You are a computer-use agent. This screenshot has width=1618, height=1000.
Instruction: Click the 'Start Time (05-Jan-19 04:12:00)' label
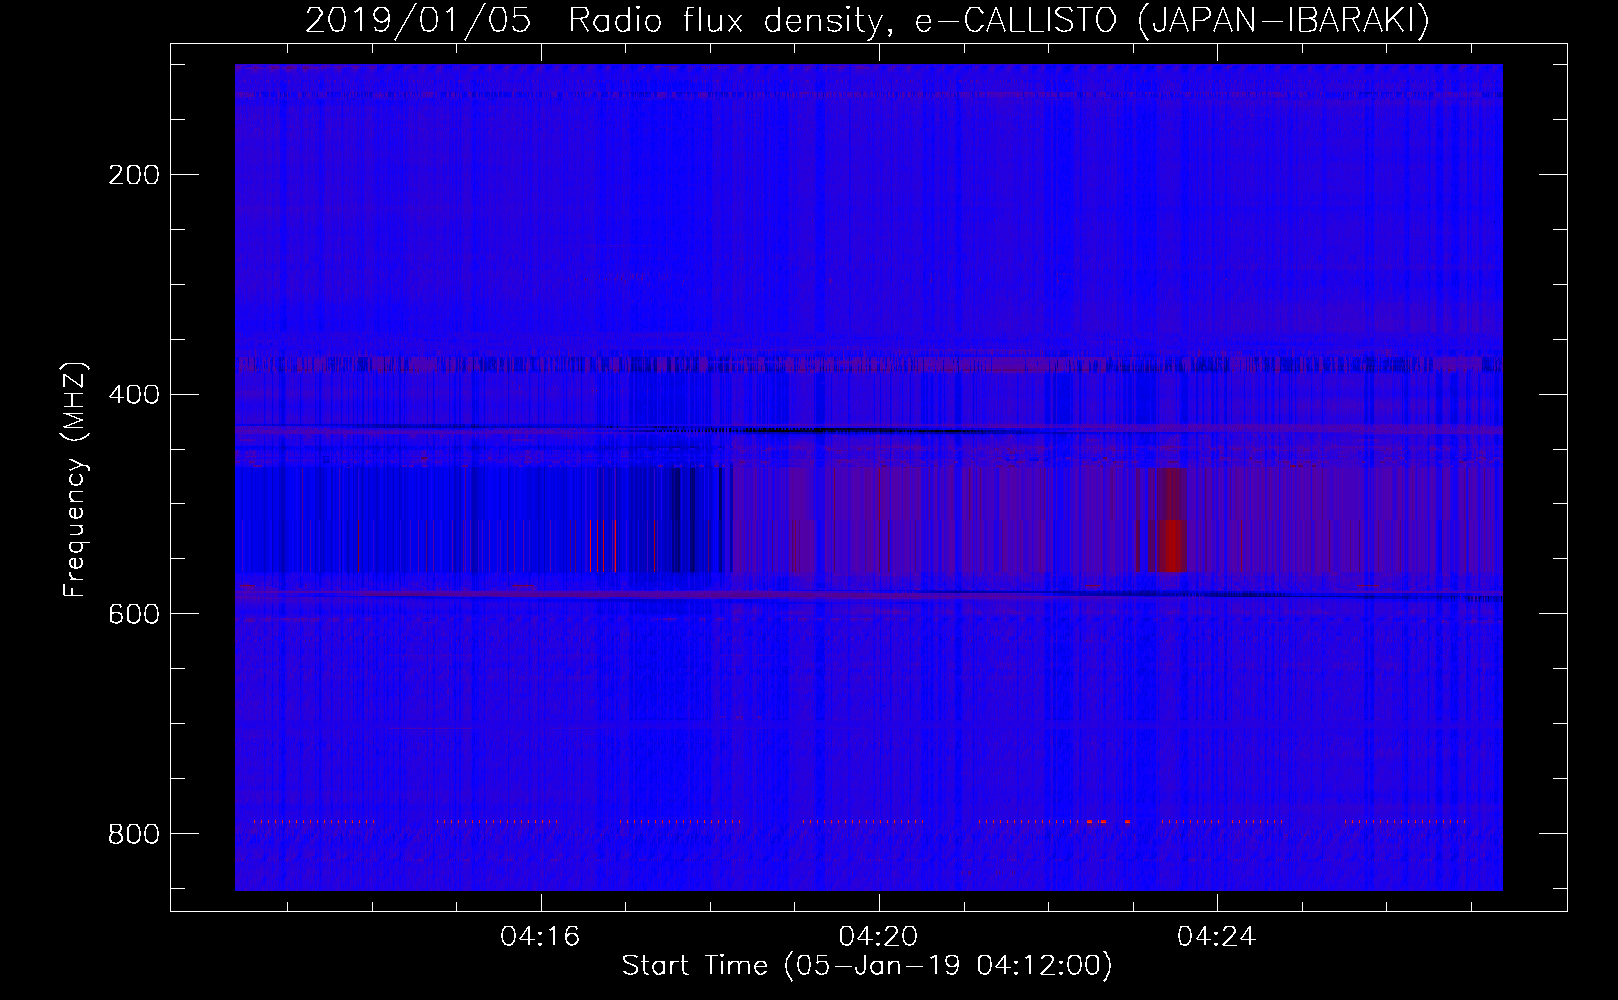point(867,966)
